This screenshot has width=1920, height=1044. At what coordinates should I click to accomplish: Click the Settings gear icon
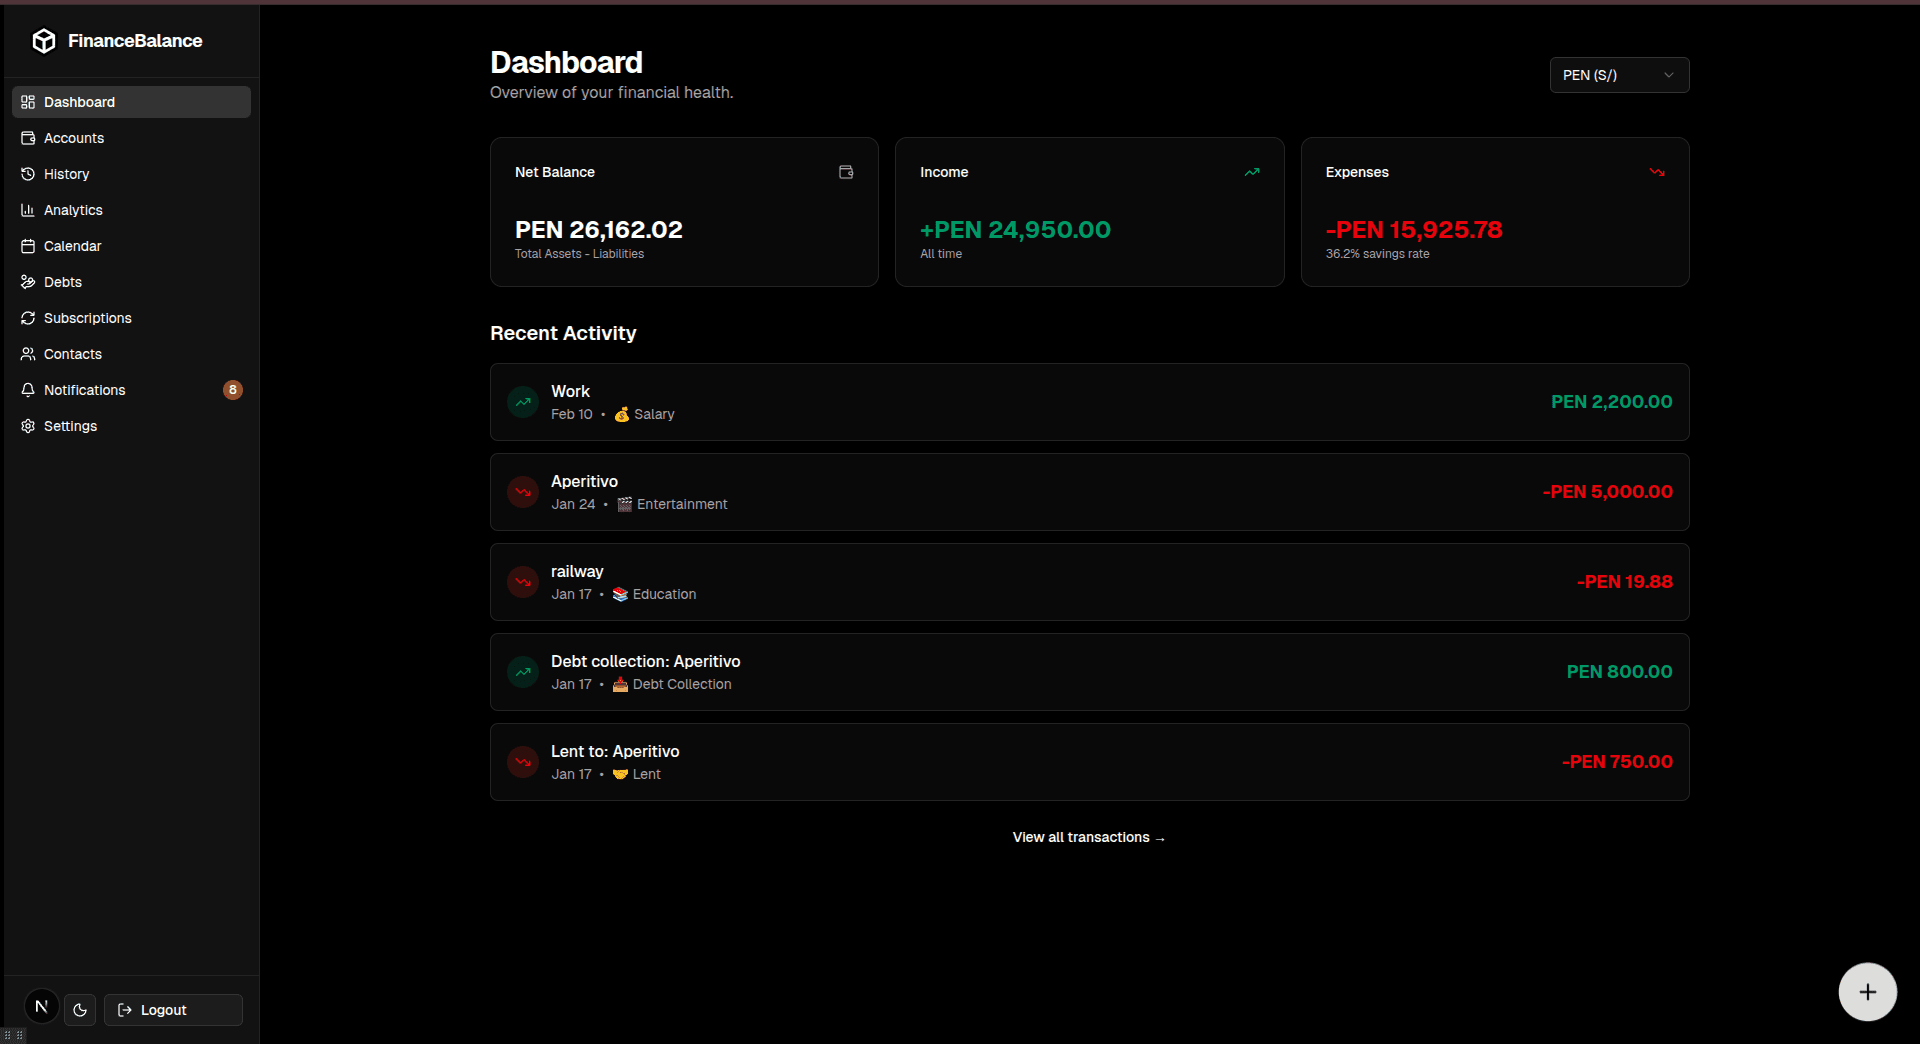(x=28, y=426)
